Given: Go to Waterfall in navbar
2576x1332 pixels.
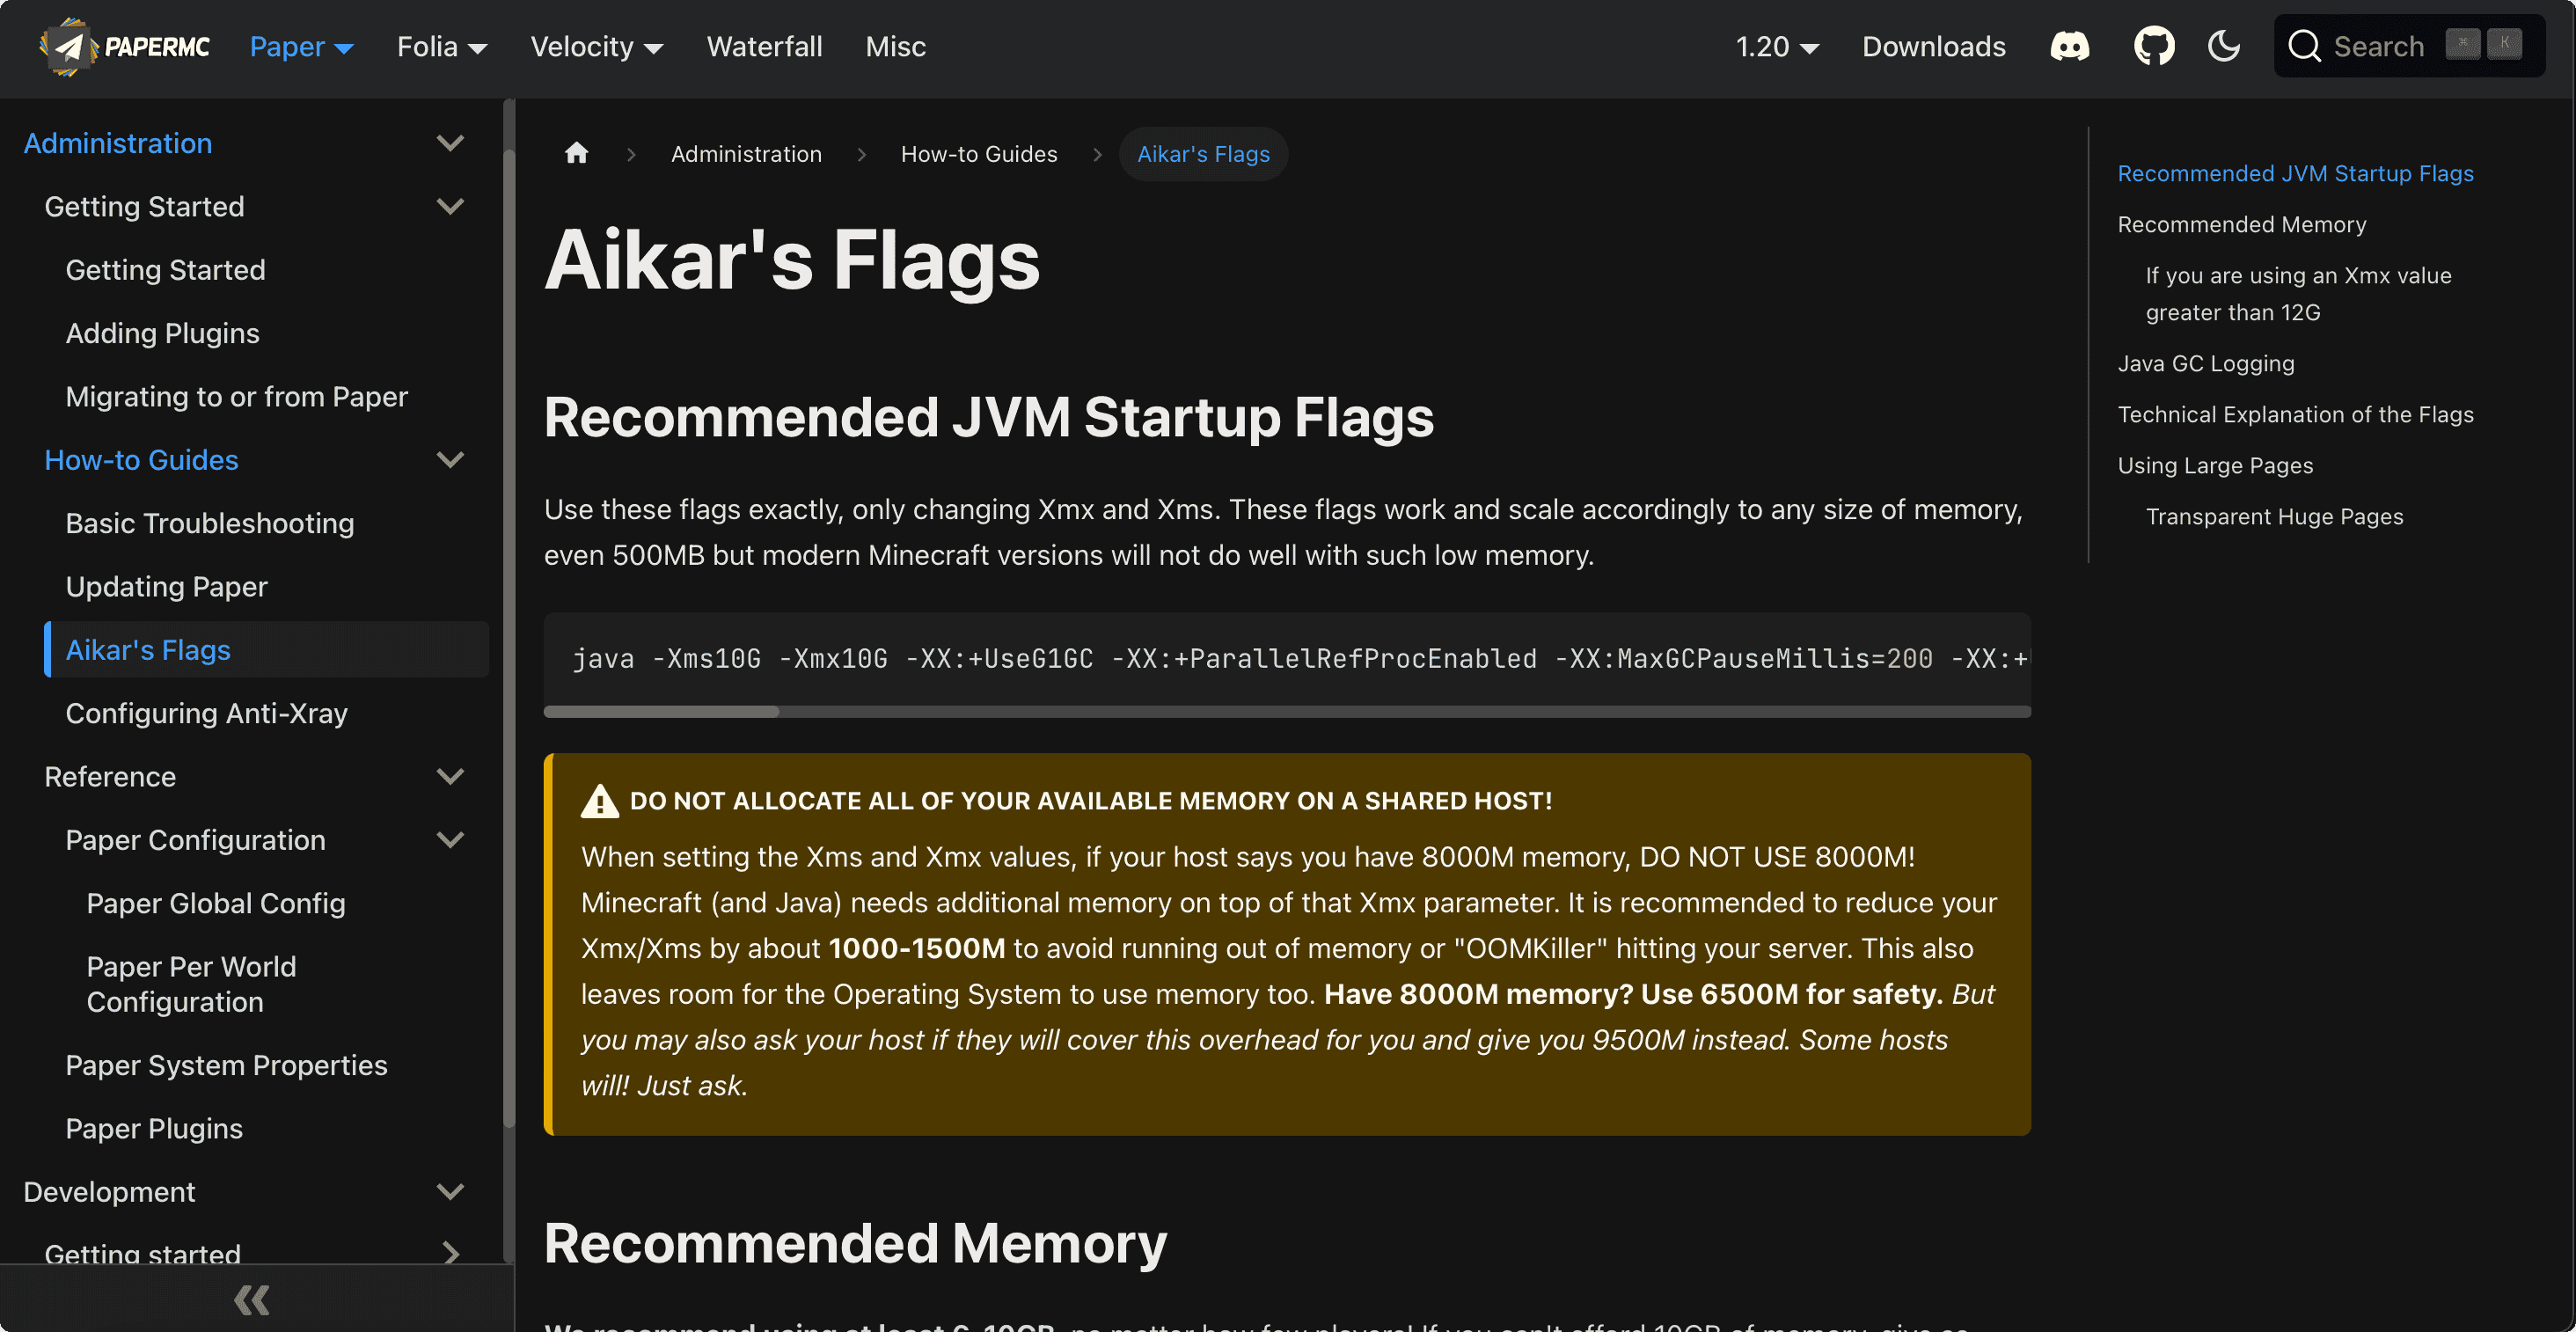Looking at the screenshot, I should pos(764,47).
